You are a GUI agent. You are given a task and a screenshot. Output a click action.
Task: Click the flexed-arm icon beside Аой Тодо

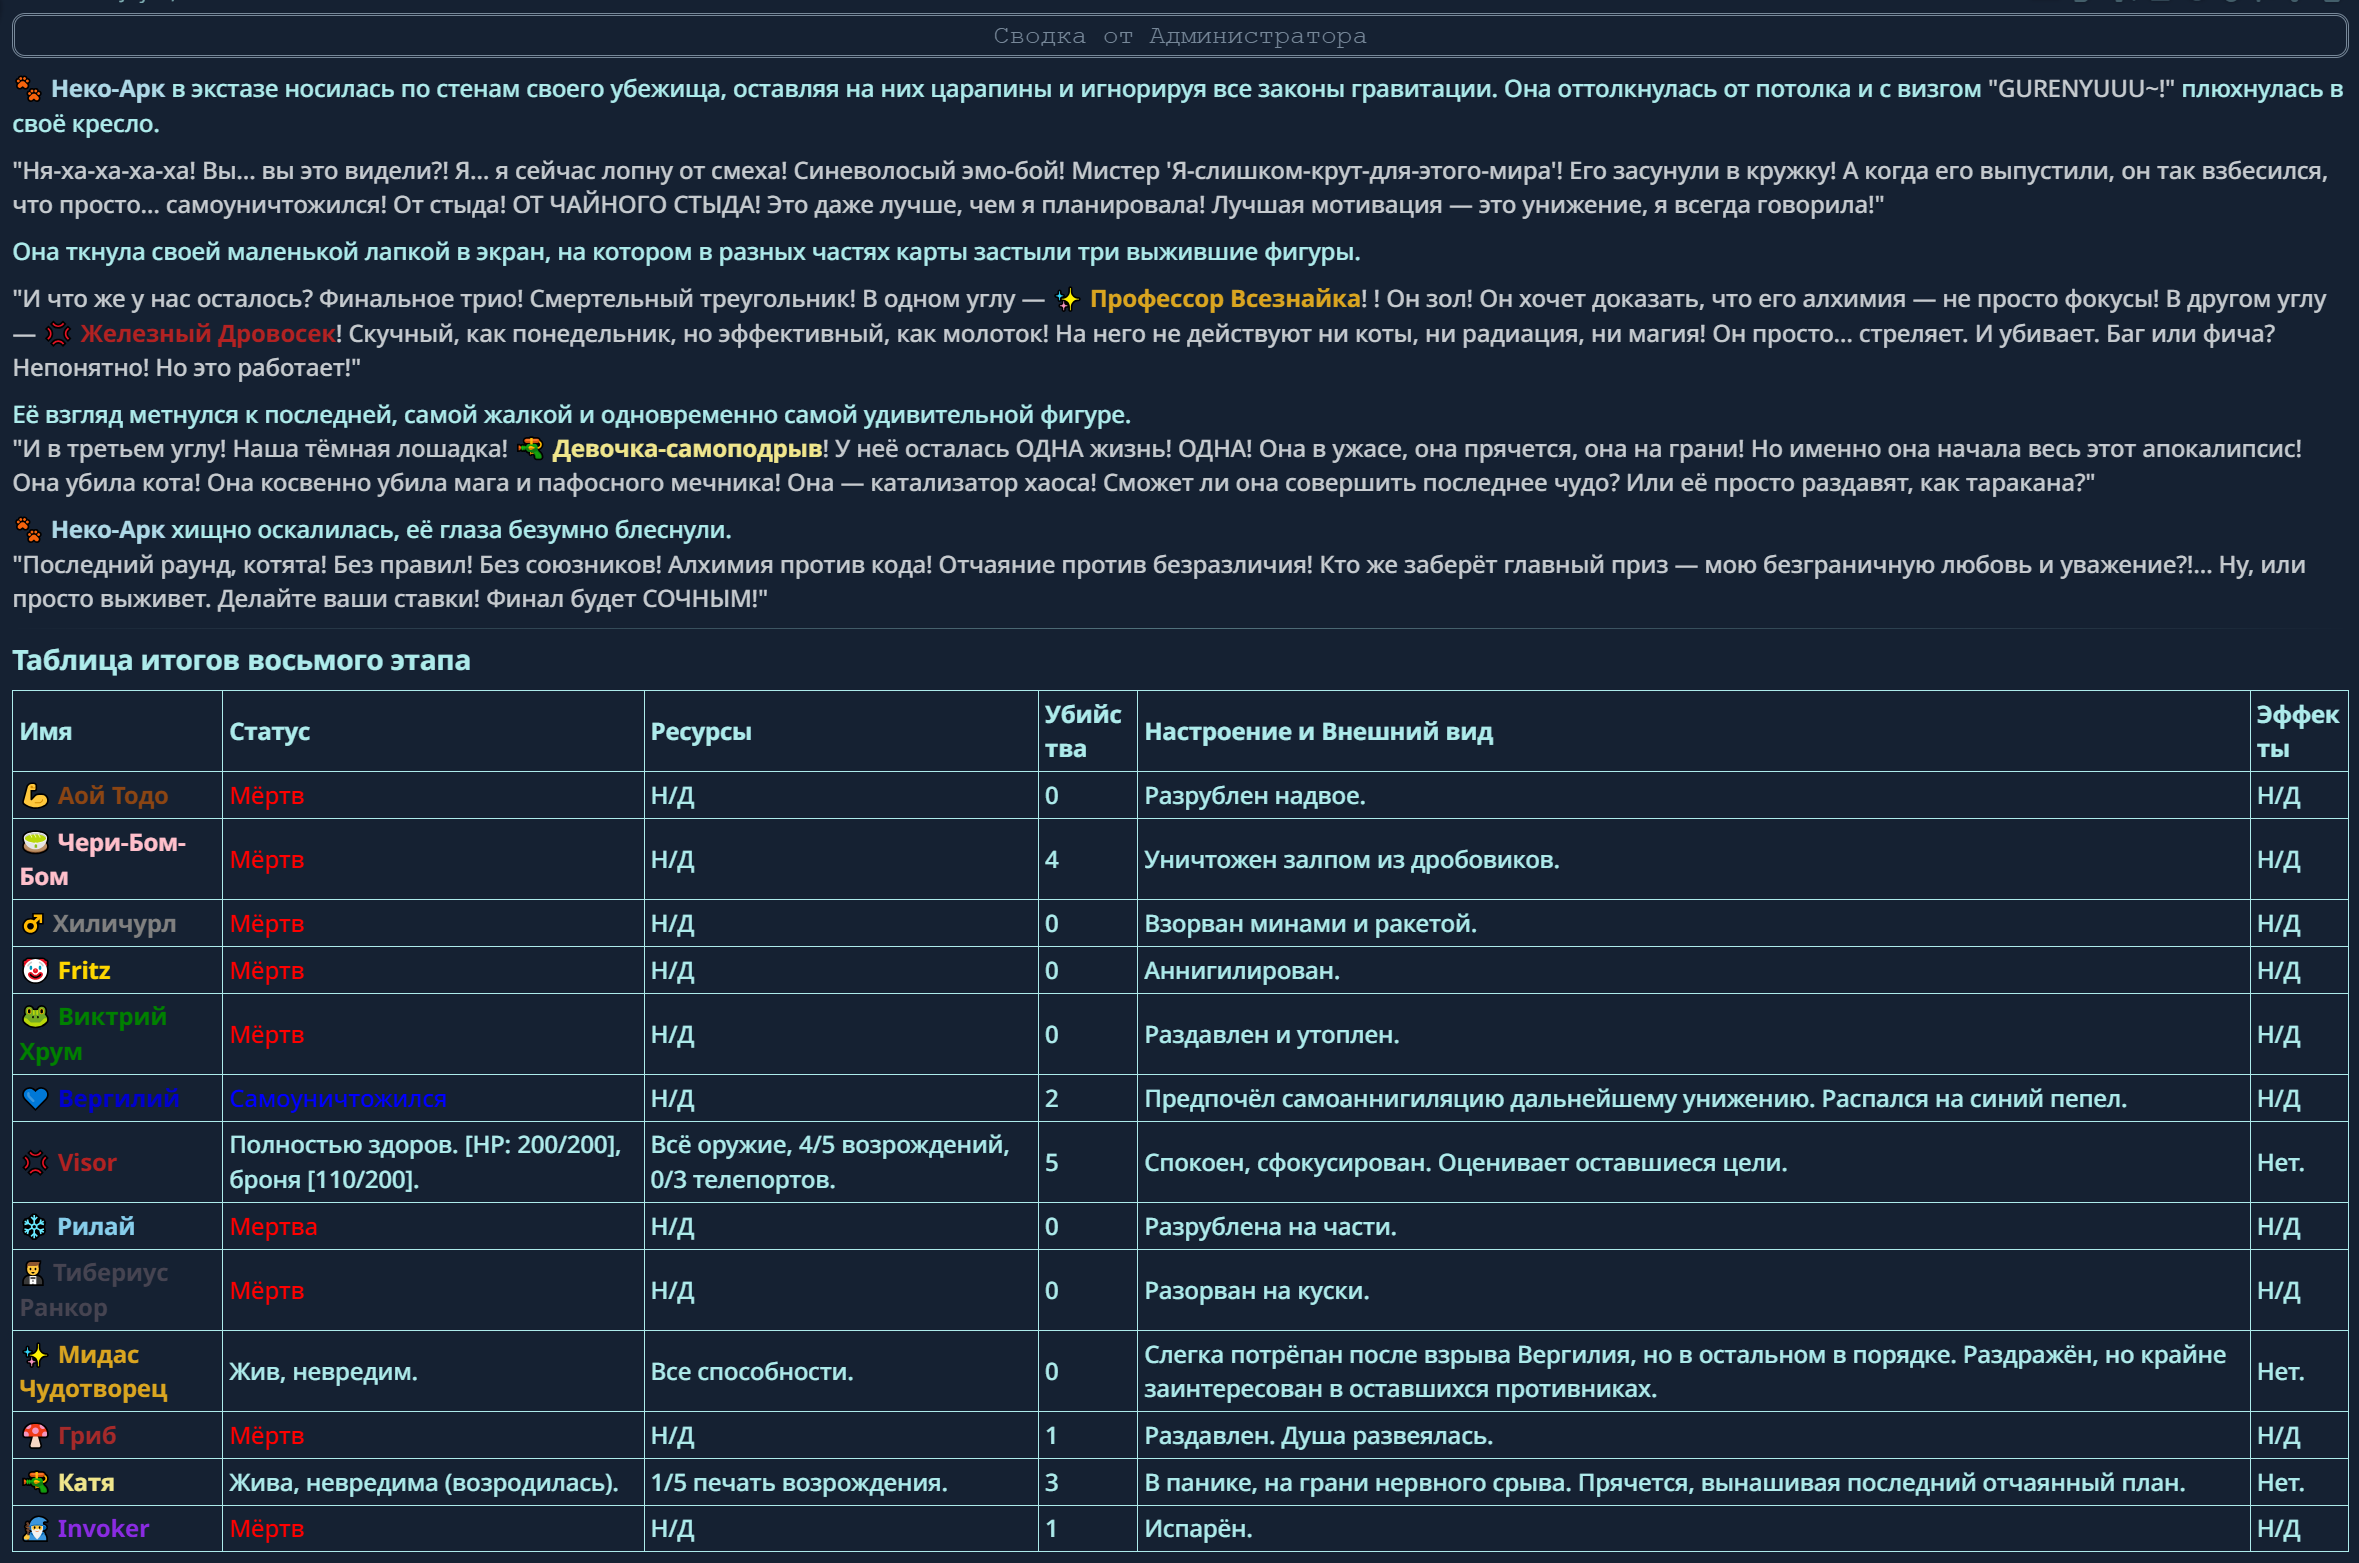pos(35,796)
